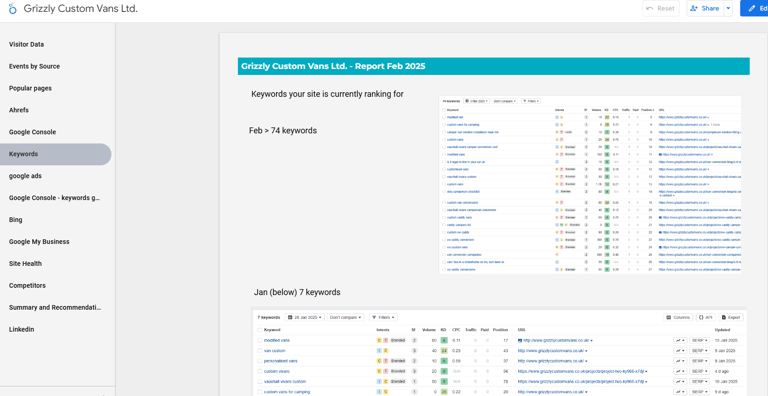Open trend chart dropdown for personalised vans row

pyautogui.click(x=680, y=361)
